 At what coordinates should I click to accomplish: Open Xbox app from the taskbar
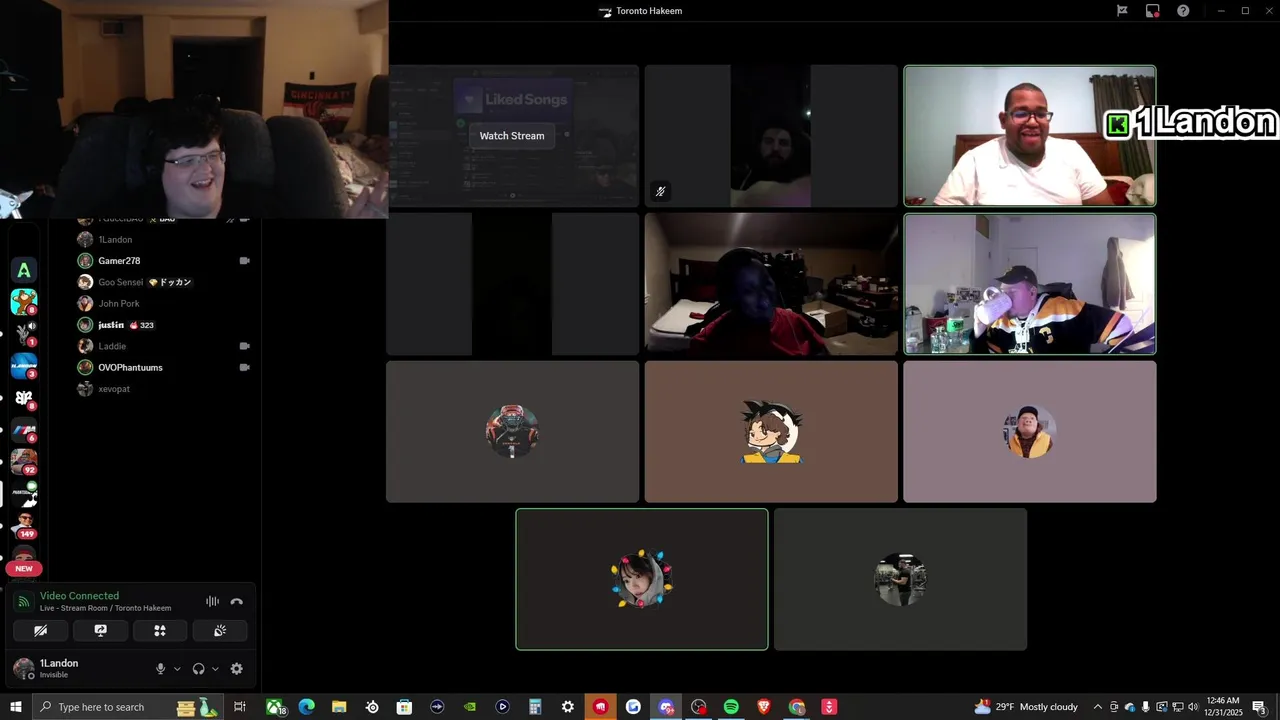(275, 707)
